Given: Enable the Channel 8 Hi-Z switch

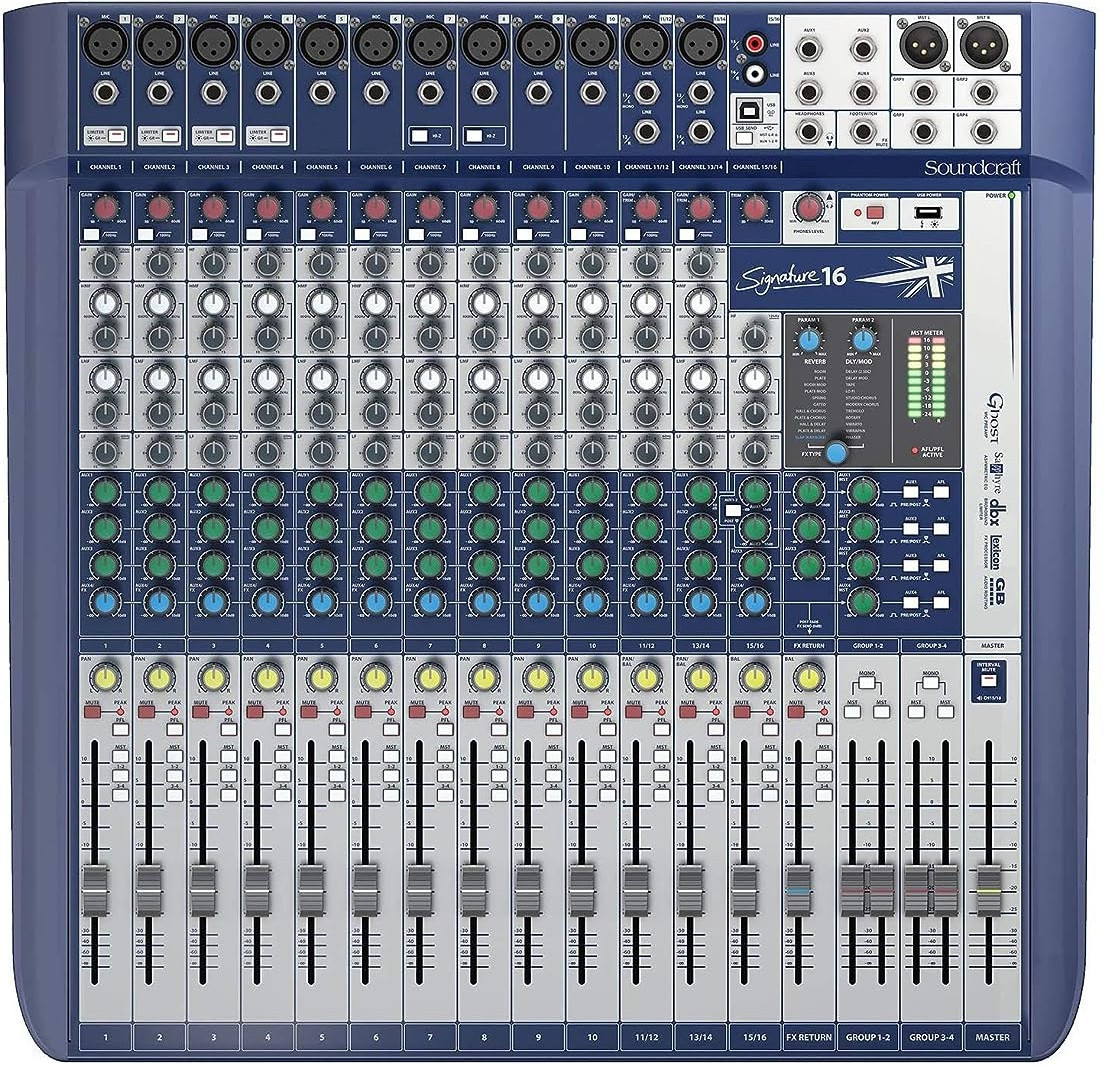Looking at the screenshot, I should click(475, 135).
